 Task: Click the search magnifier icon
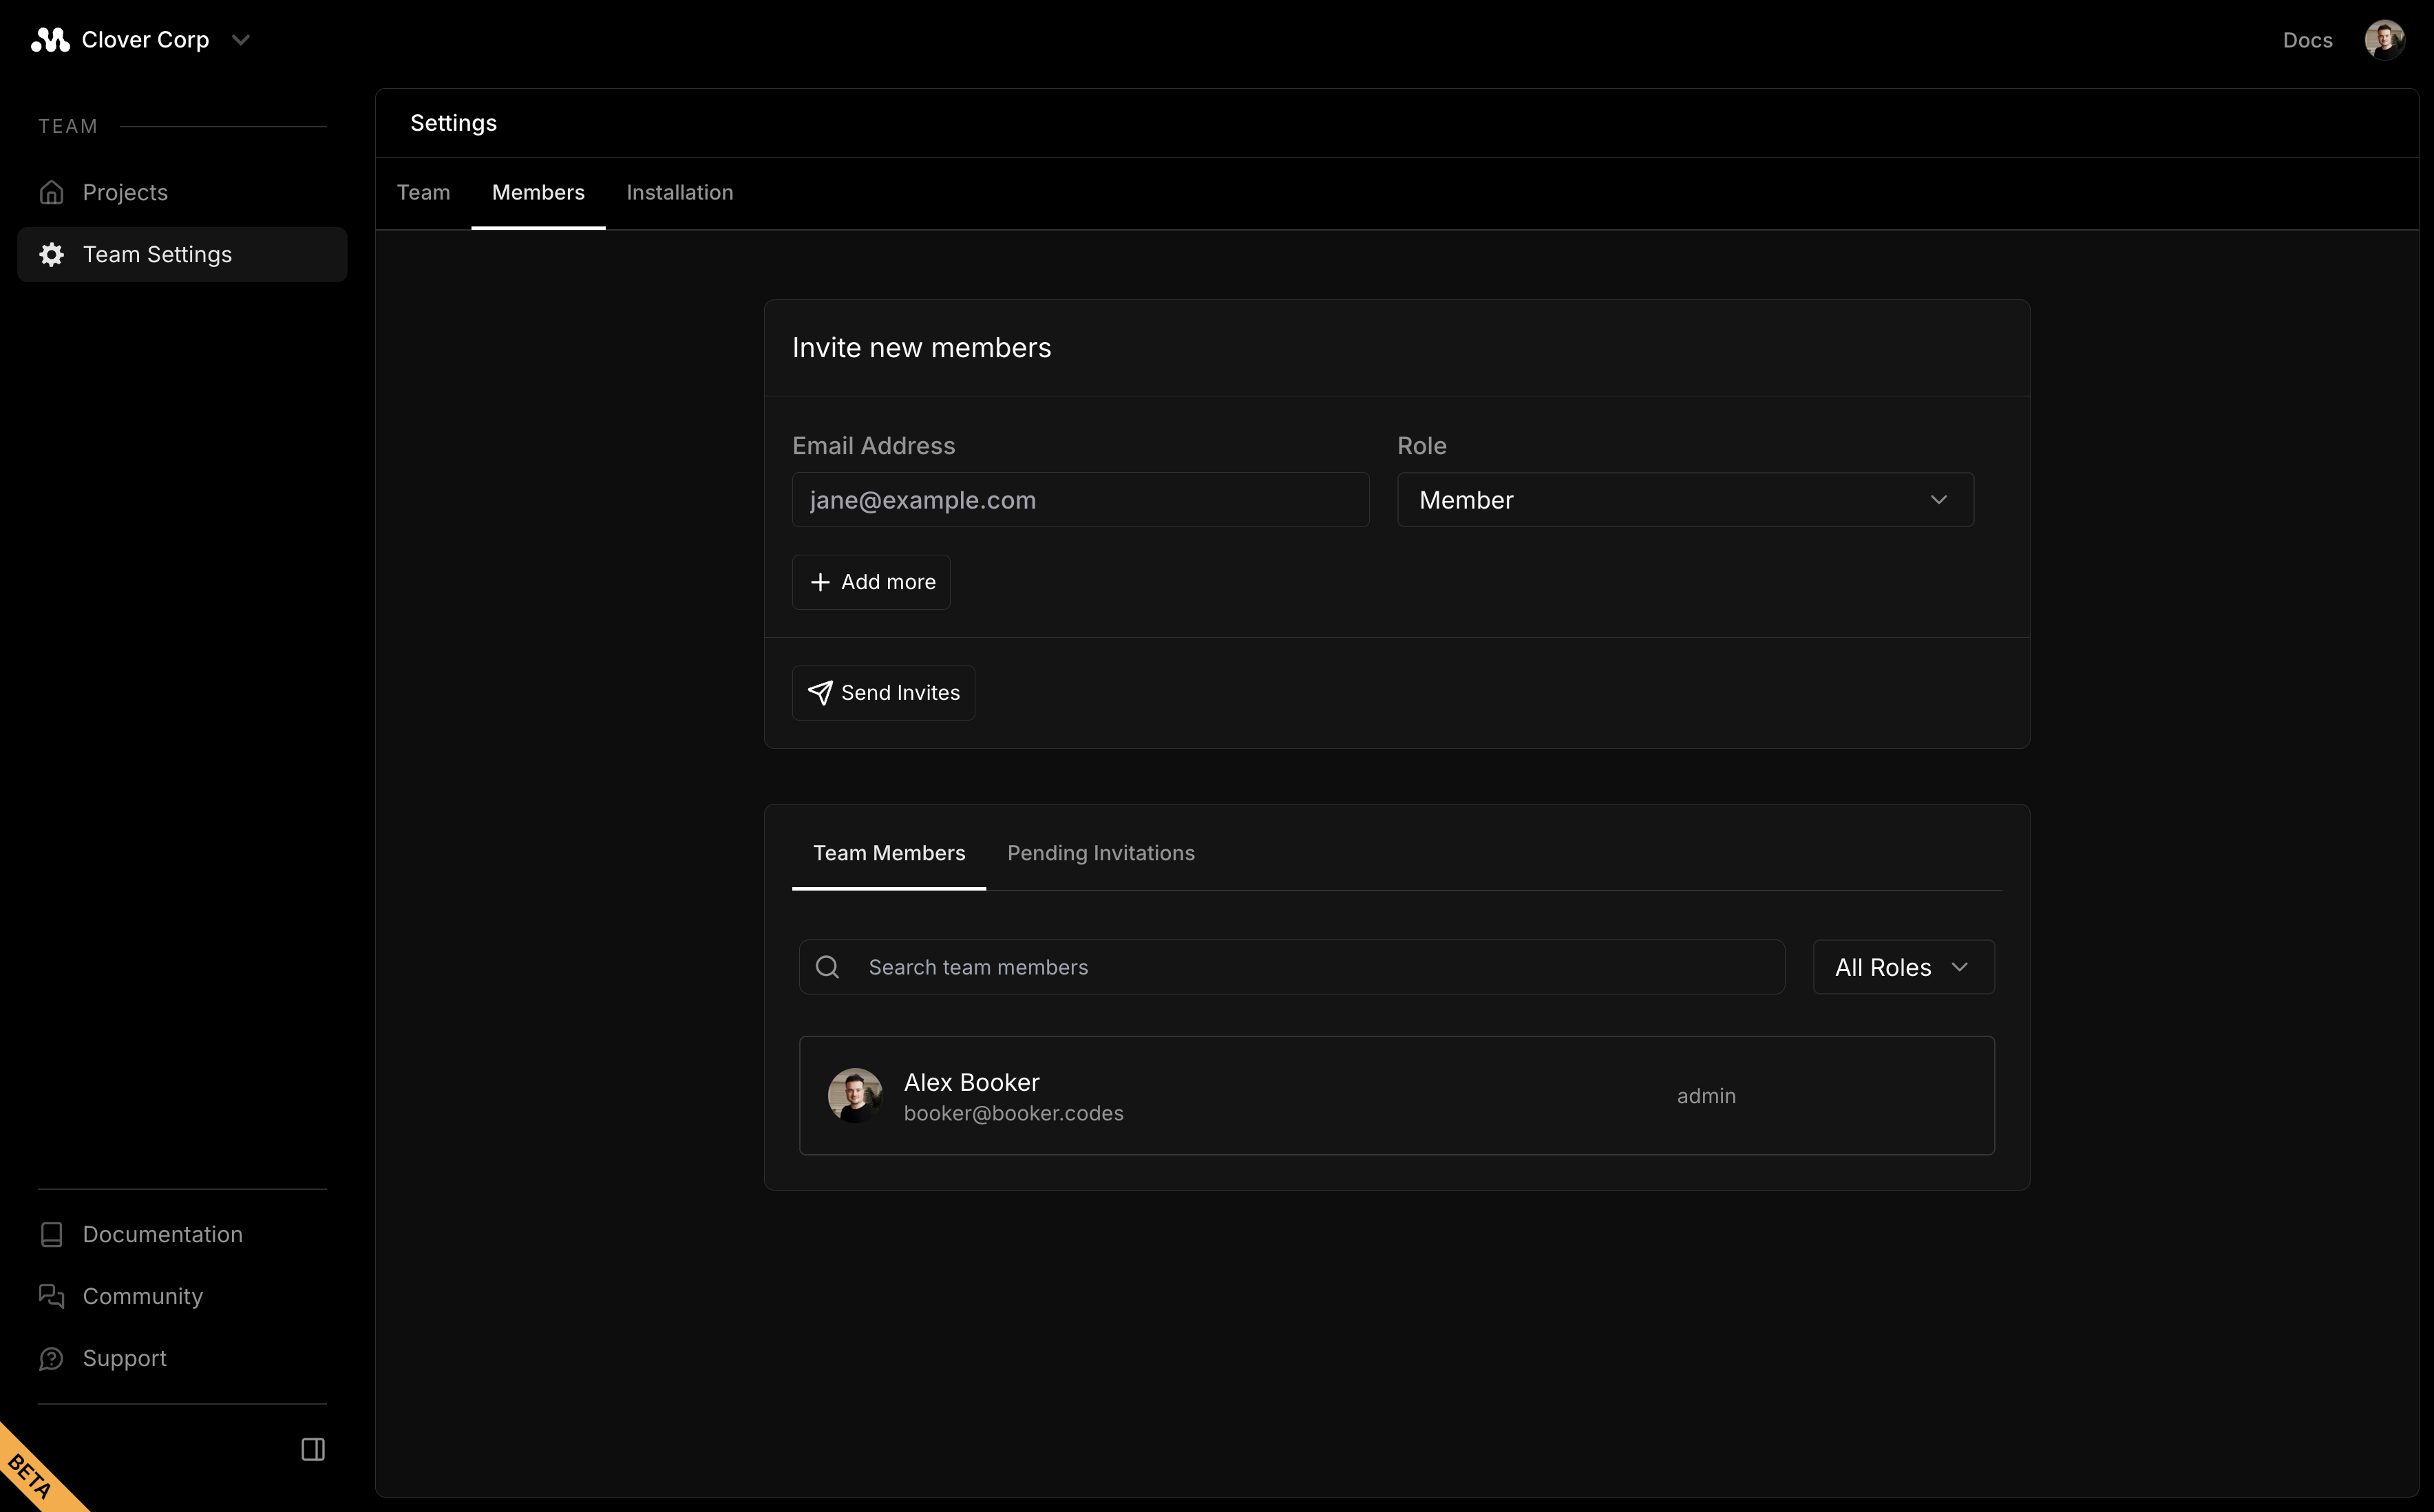coord(827,967)
